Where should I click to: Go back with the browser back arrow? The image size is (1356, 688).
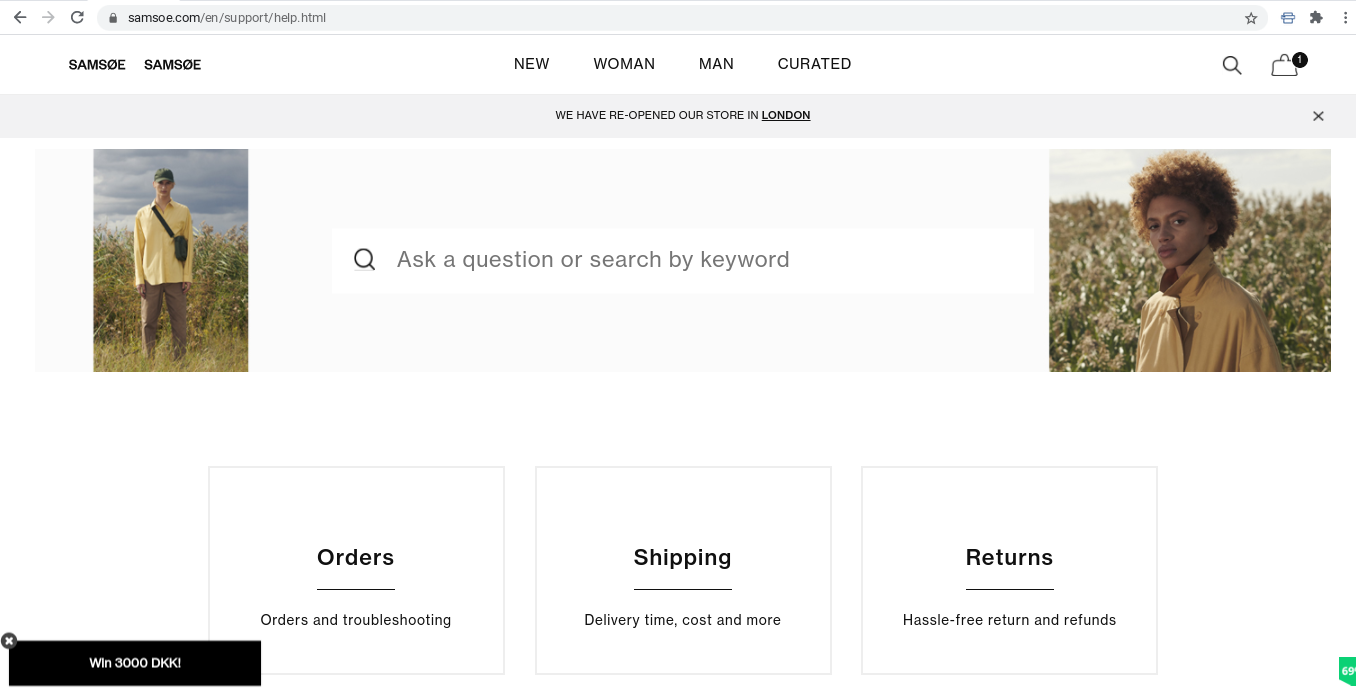pyautogui.click(x=20, y=17)
